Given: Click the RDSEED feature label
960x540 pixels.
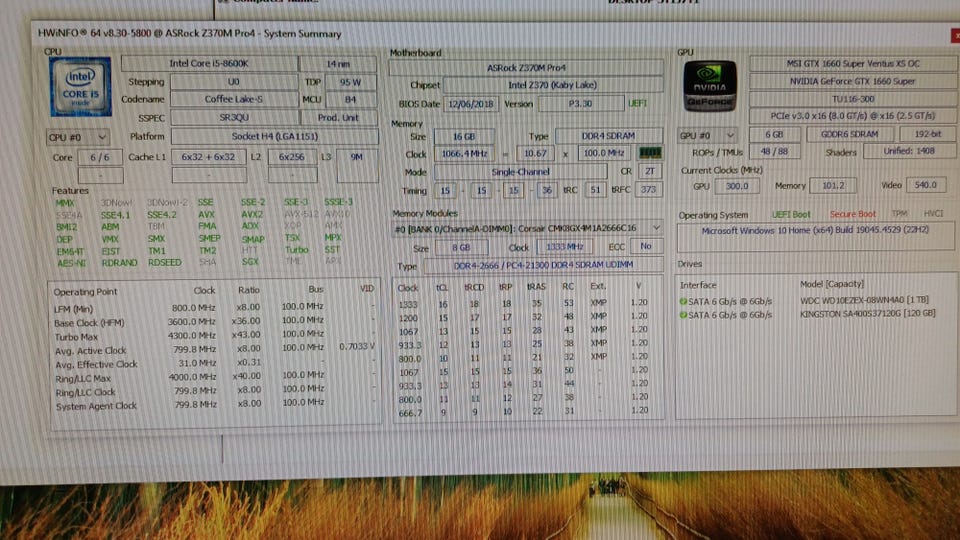Looking at the screenshot, I should click(165, 263).
